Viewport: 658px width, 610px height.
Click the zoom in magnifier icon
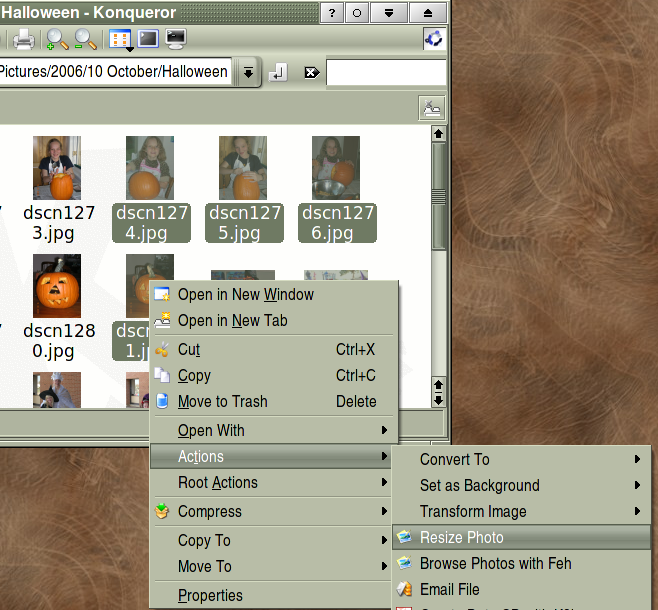click(x=57, y=40)
